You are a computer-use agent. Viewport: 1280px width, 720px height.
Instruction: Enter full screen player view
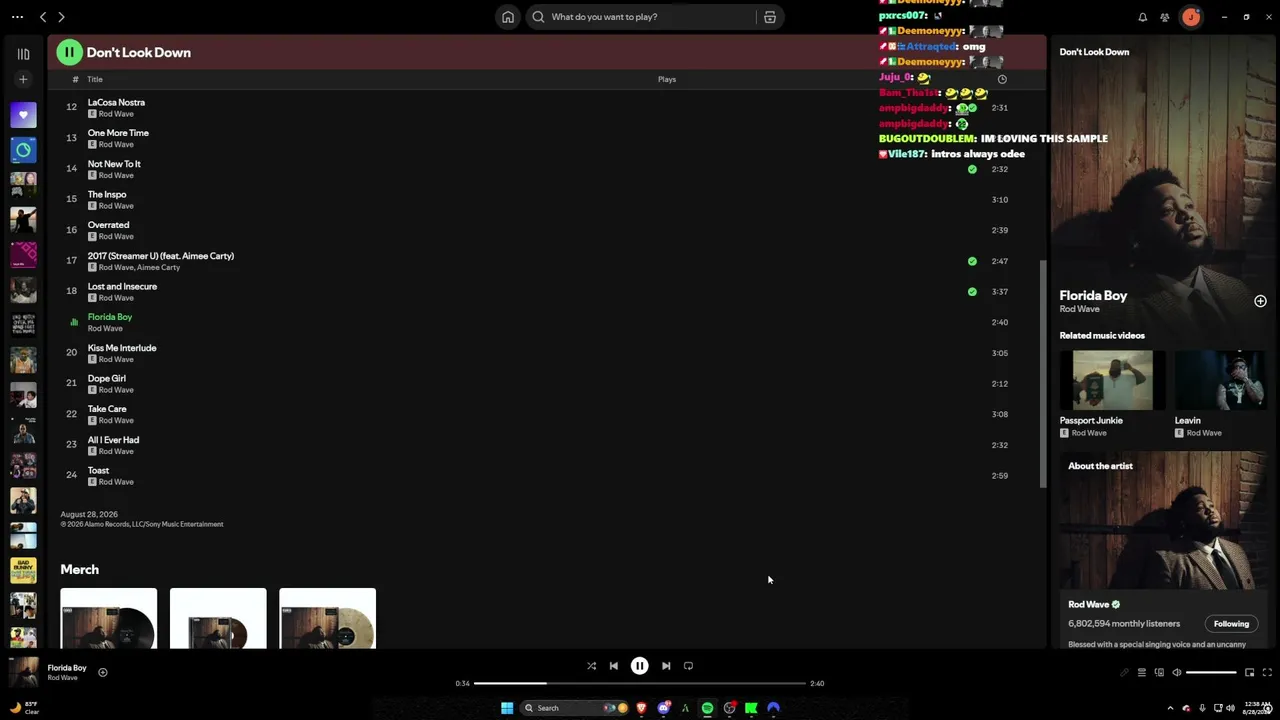(x=1267, y=673)
